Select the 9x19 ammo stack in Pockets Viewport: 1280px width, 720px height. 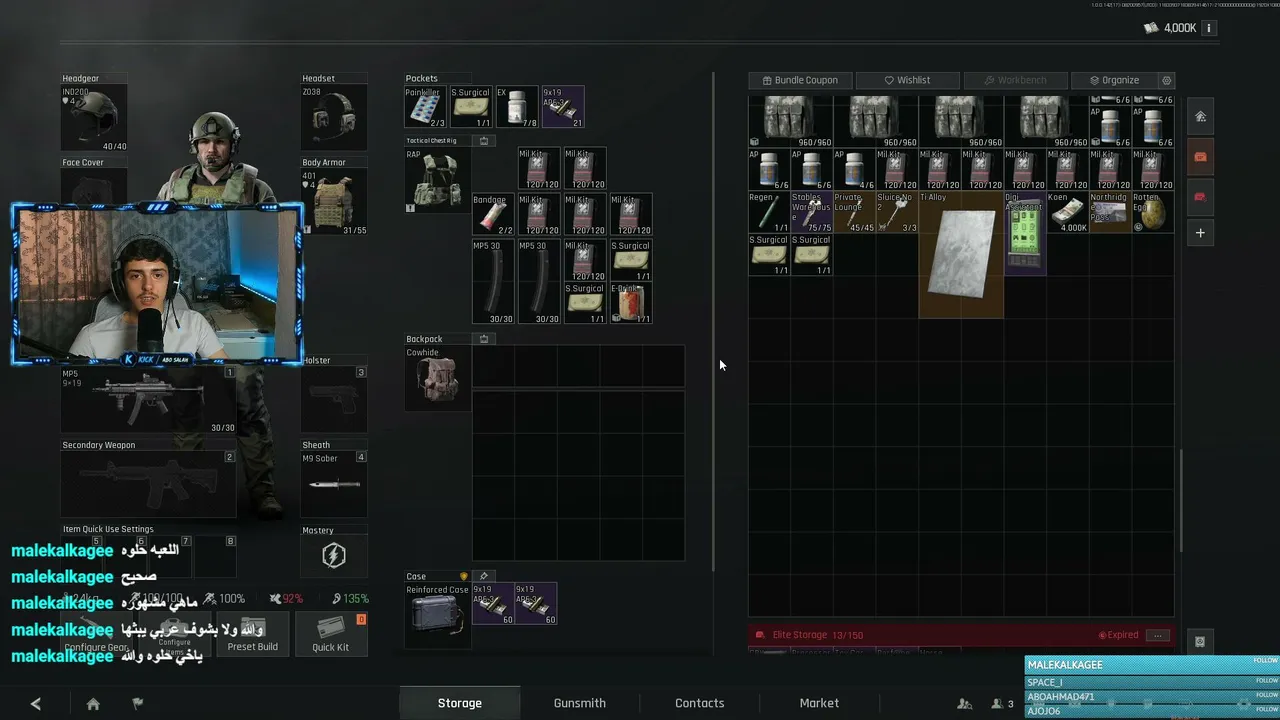coord(563,107)
